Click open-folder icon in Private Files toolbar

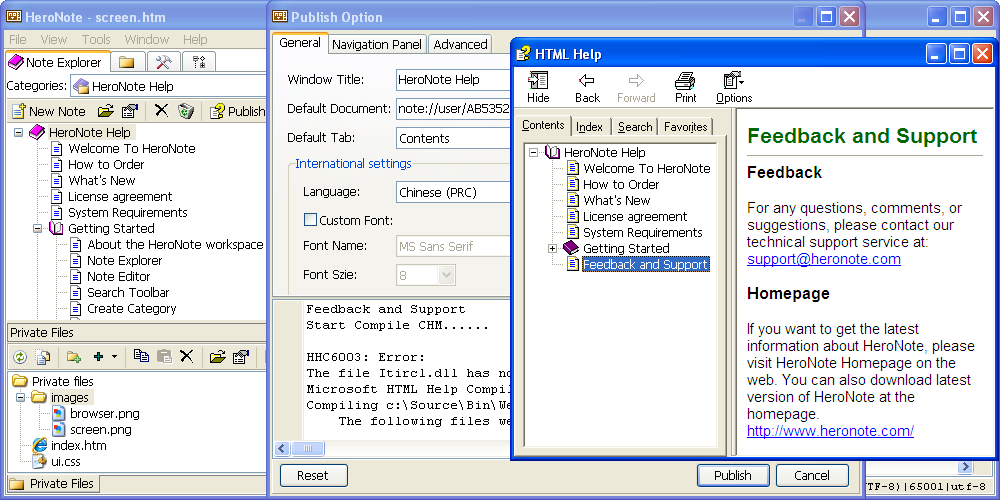(217, 357)
